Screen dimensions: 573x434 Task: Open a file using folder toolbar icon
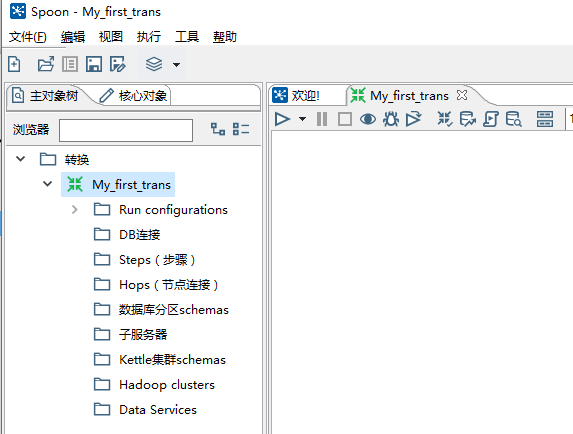(x=46, y=64)
